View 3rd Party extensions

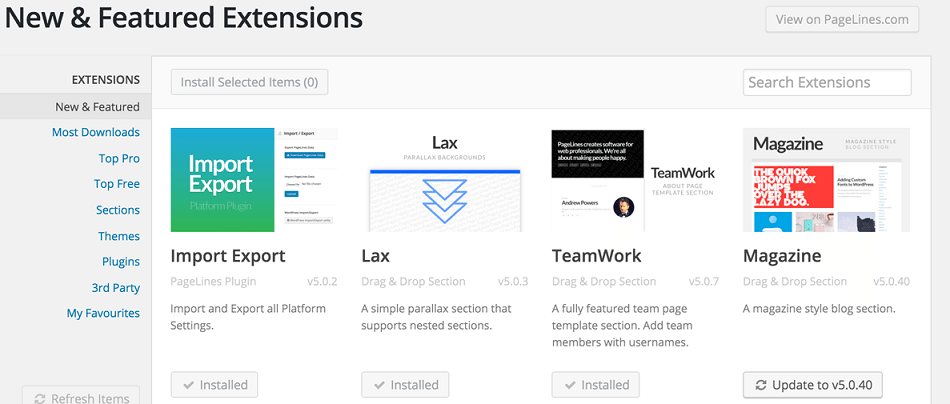point(116,288)
